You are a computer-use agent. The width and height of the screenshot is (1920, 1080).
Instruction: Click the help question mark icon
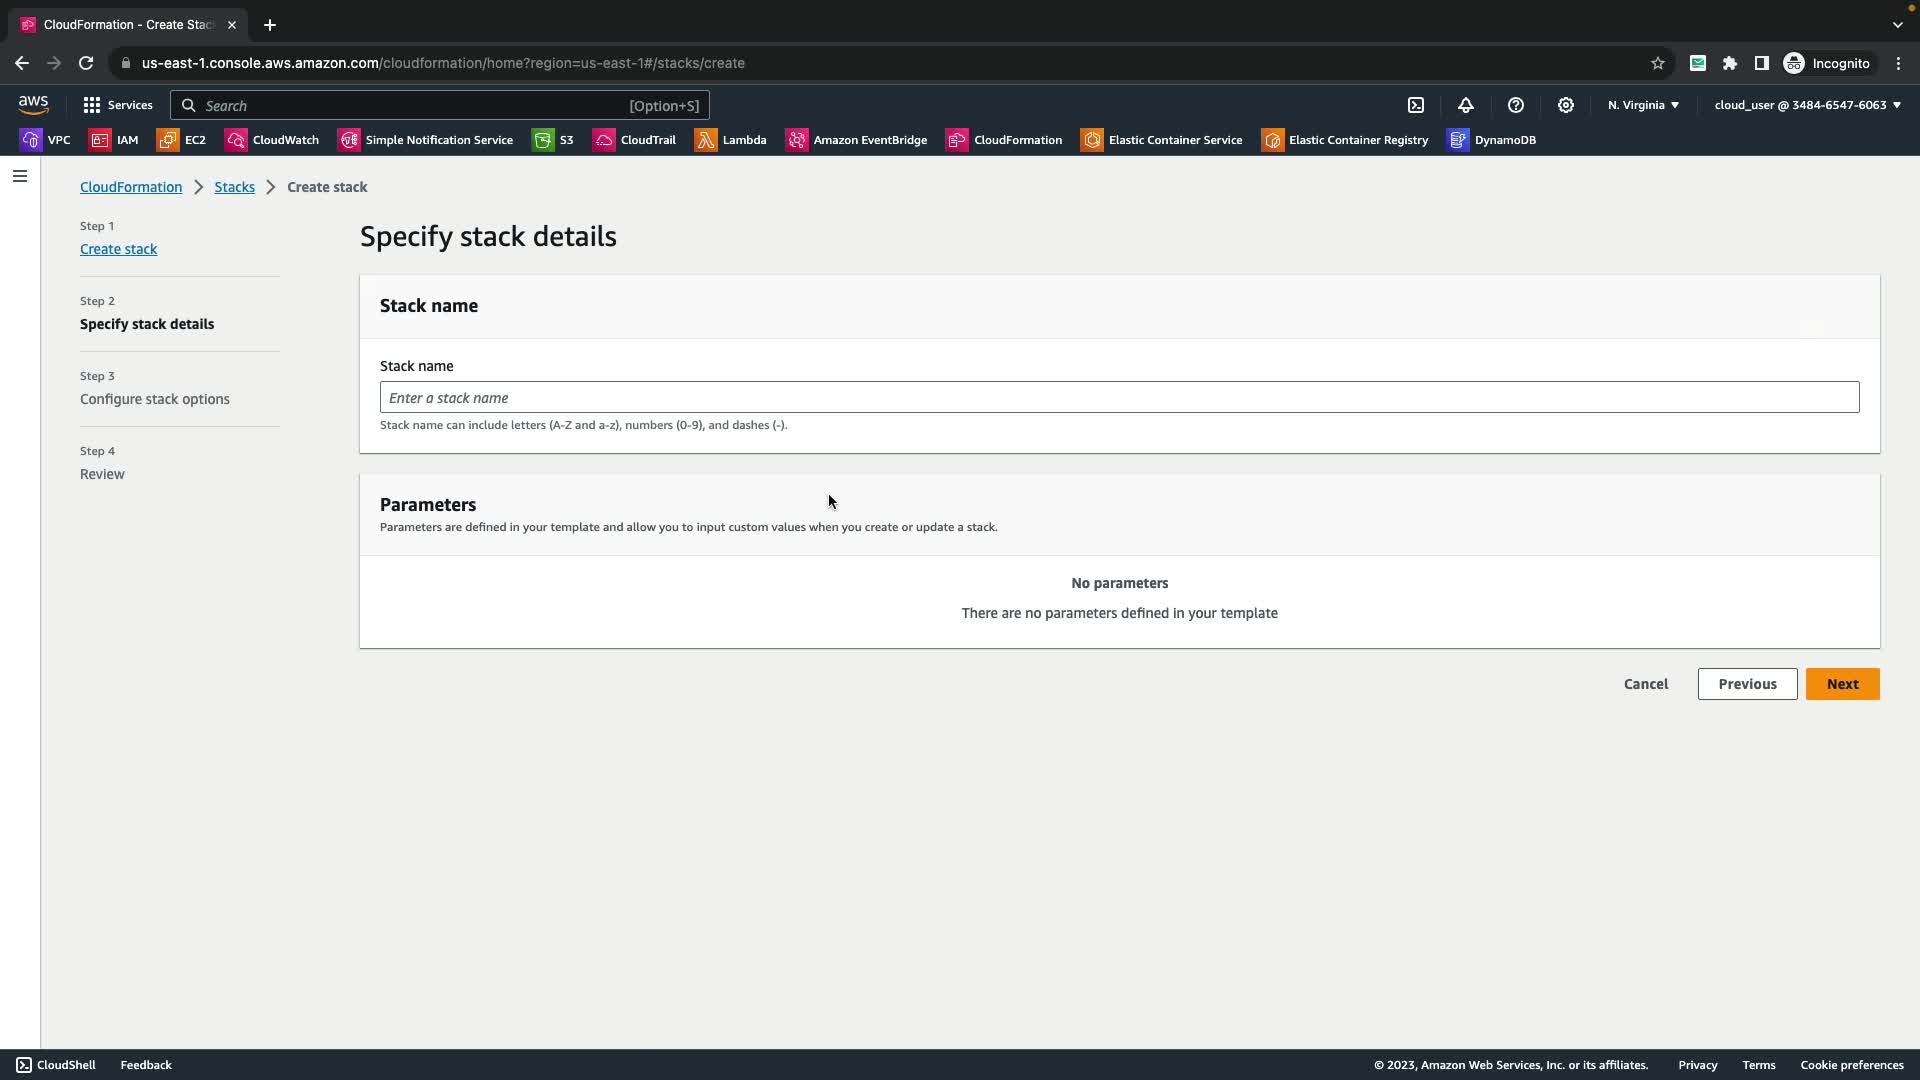coord(1516,105)
